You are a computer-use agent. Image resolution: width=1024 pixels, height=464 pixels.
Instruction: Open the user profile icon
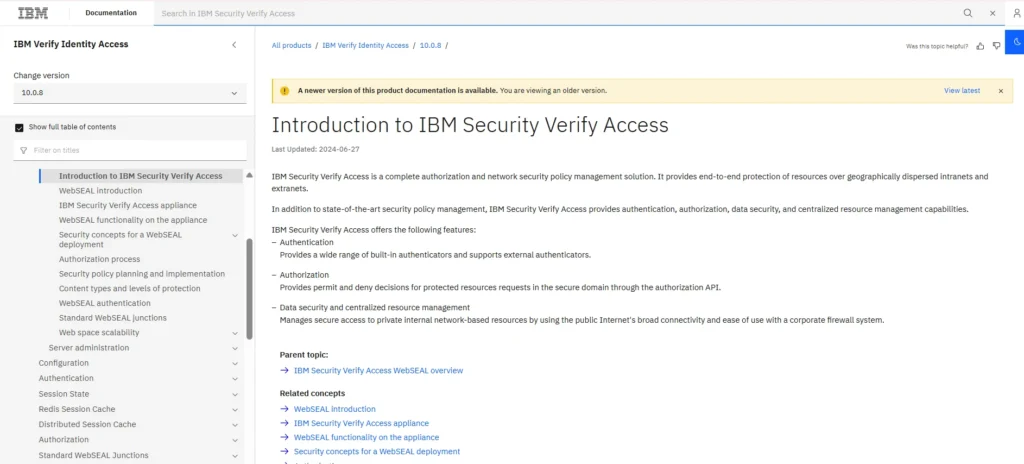1017,13
